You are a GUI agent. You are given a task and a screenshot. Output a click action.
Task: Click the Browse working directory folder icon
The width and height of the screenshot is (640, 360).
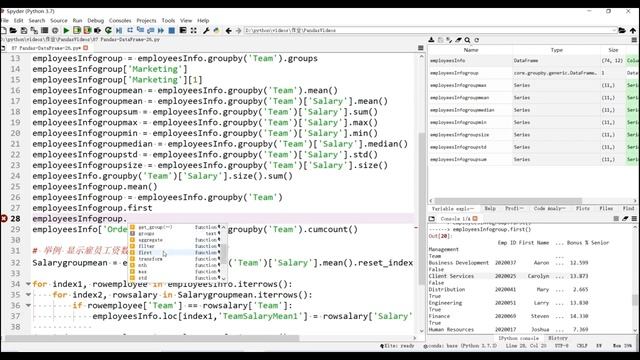[x=622, y=30]
